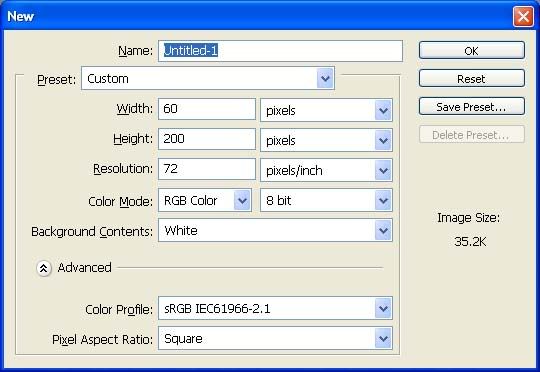Open the 8 bit depth dropdown
Viewport: 540px width, 372px height.
tap(326, 200)
